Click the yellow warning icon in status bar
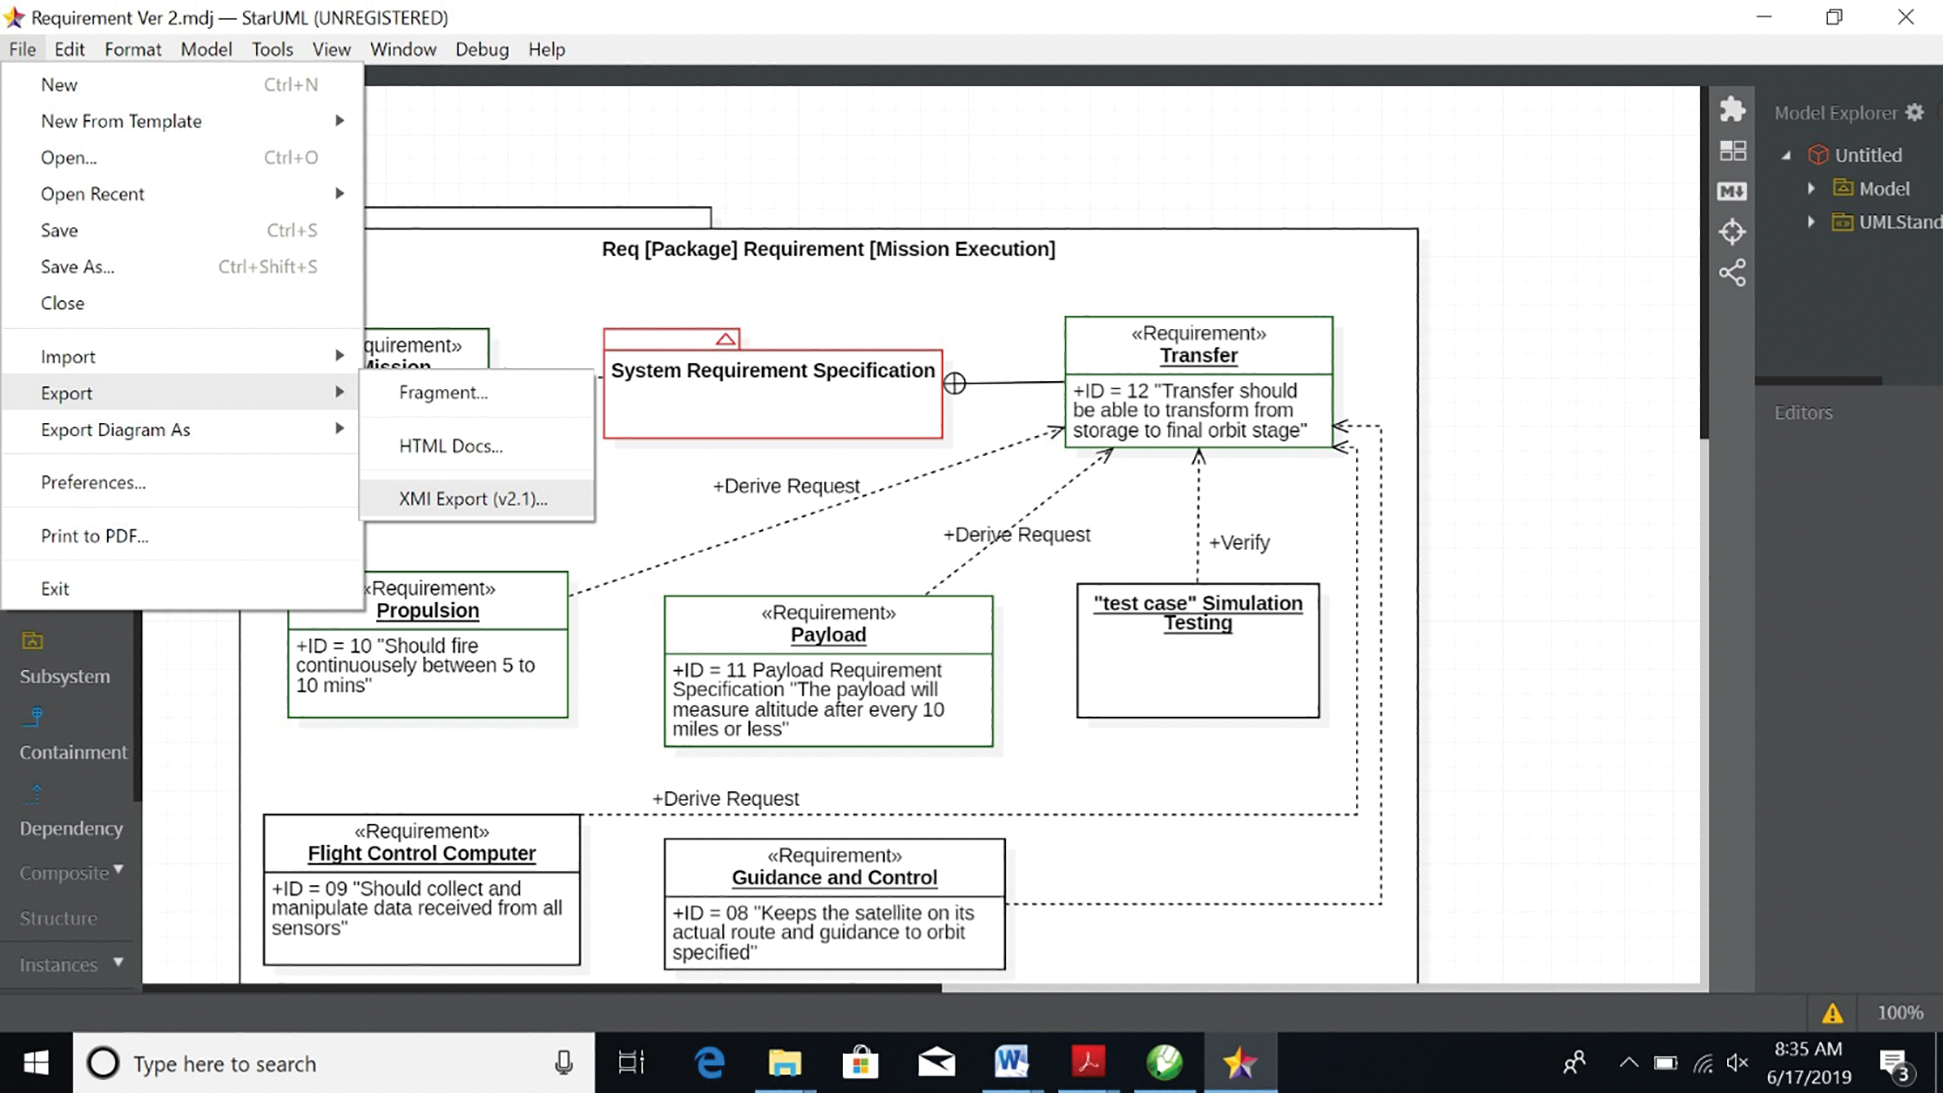 [1832, 1013]
